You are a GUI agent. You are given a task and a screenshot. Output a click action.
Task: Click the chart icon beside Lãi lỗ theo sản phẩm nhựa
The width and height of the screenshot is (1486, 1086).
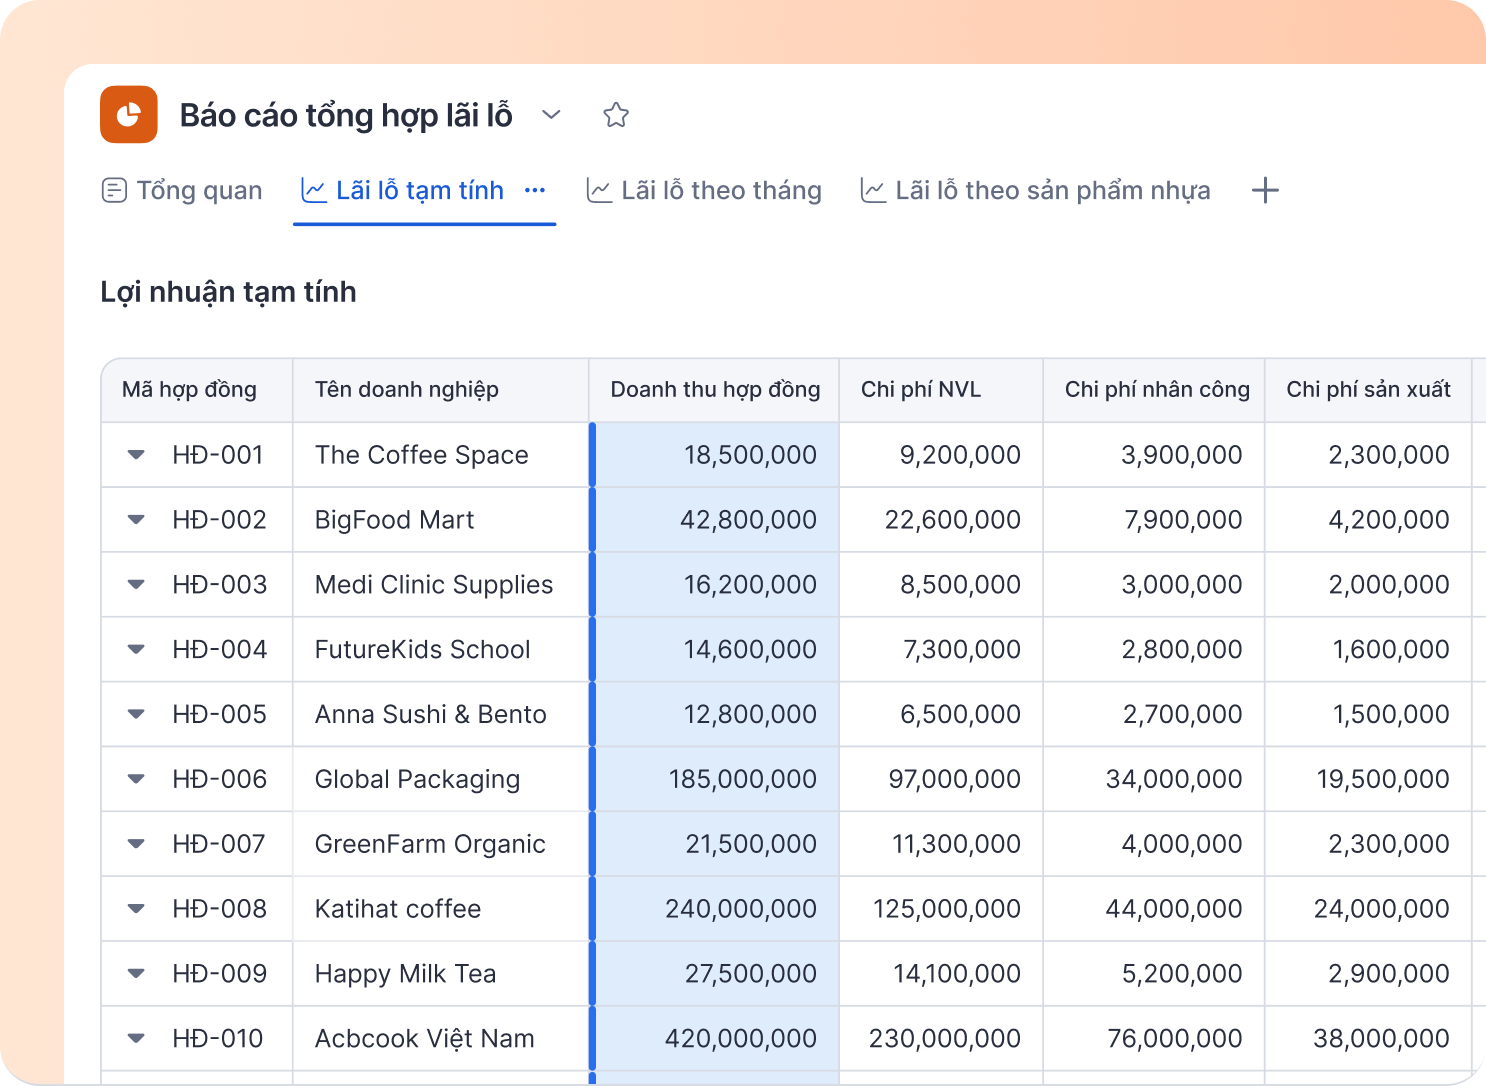[872, 190]
